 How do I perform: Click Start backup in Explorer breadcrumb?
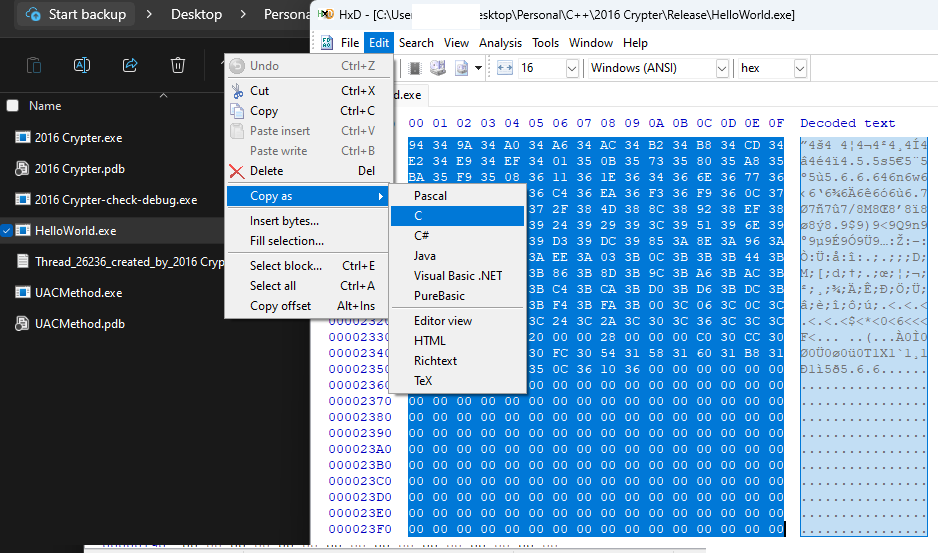pos(75,14)
